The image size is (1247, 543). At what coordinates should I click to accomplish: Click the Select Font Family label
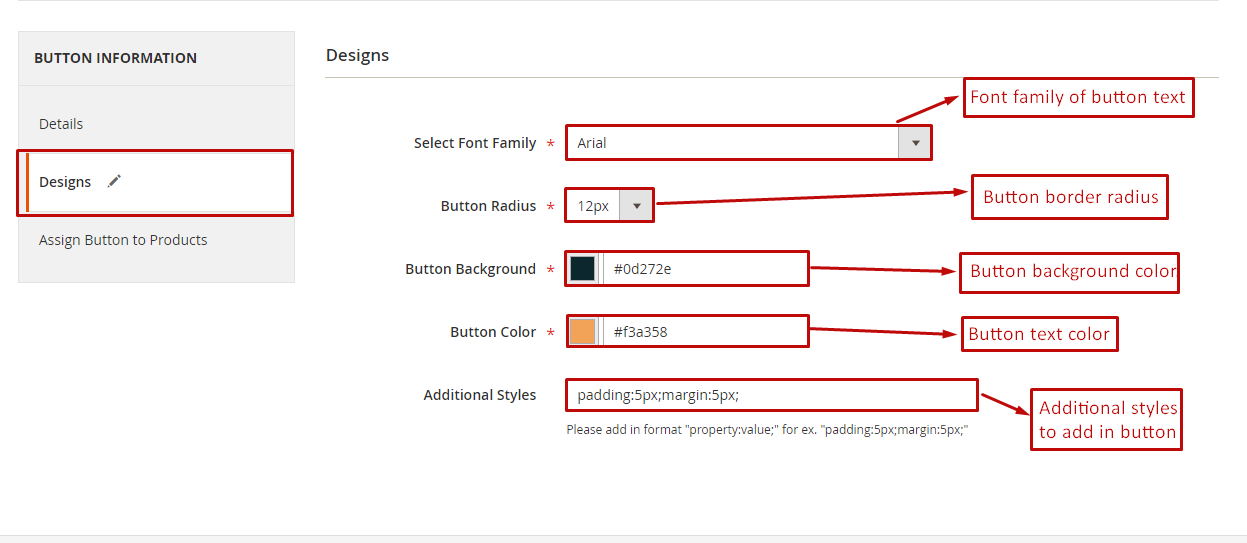click(475, 143)
